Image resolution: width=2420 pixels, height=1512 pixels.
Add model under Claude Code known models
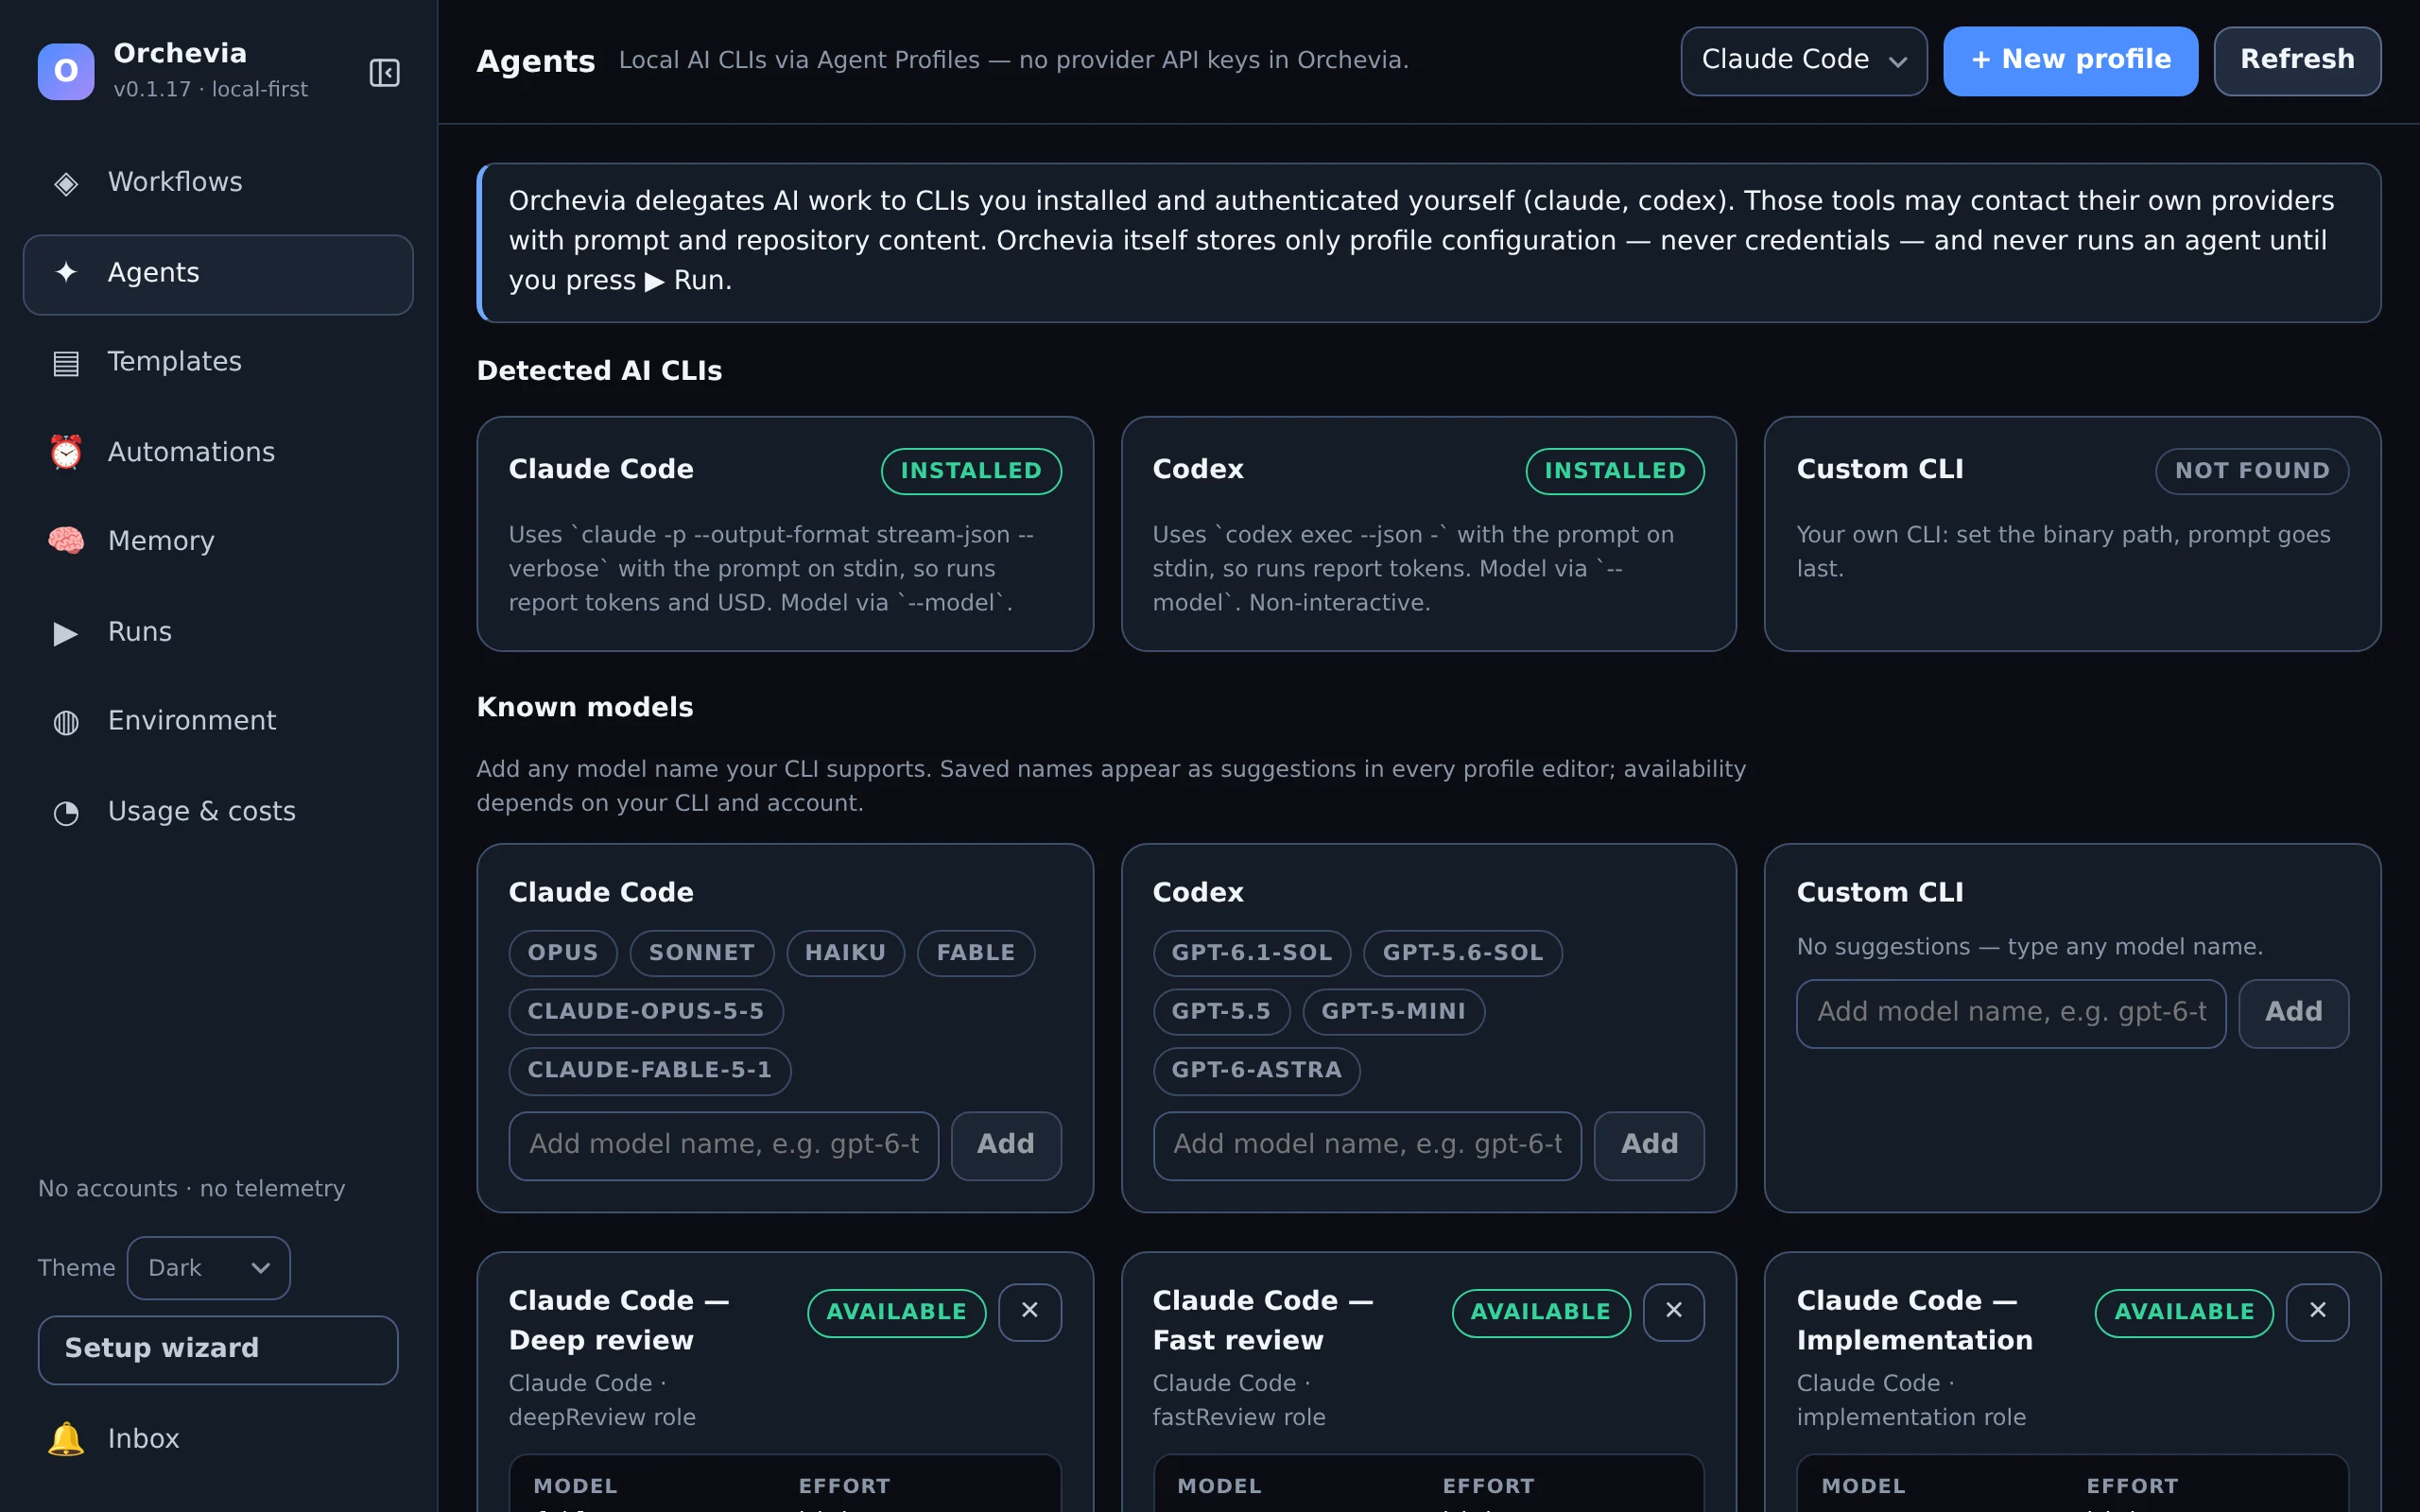[x=1006, y=1145]
